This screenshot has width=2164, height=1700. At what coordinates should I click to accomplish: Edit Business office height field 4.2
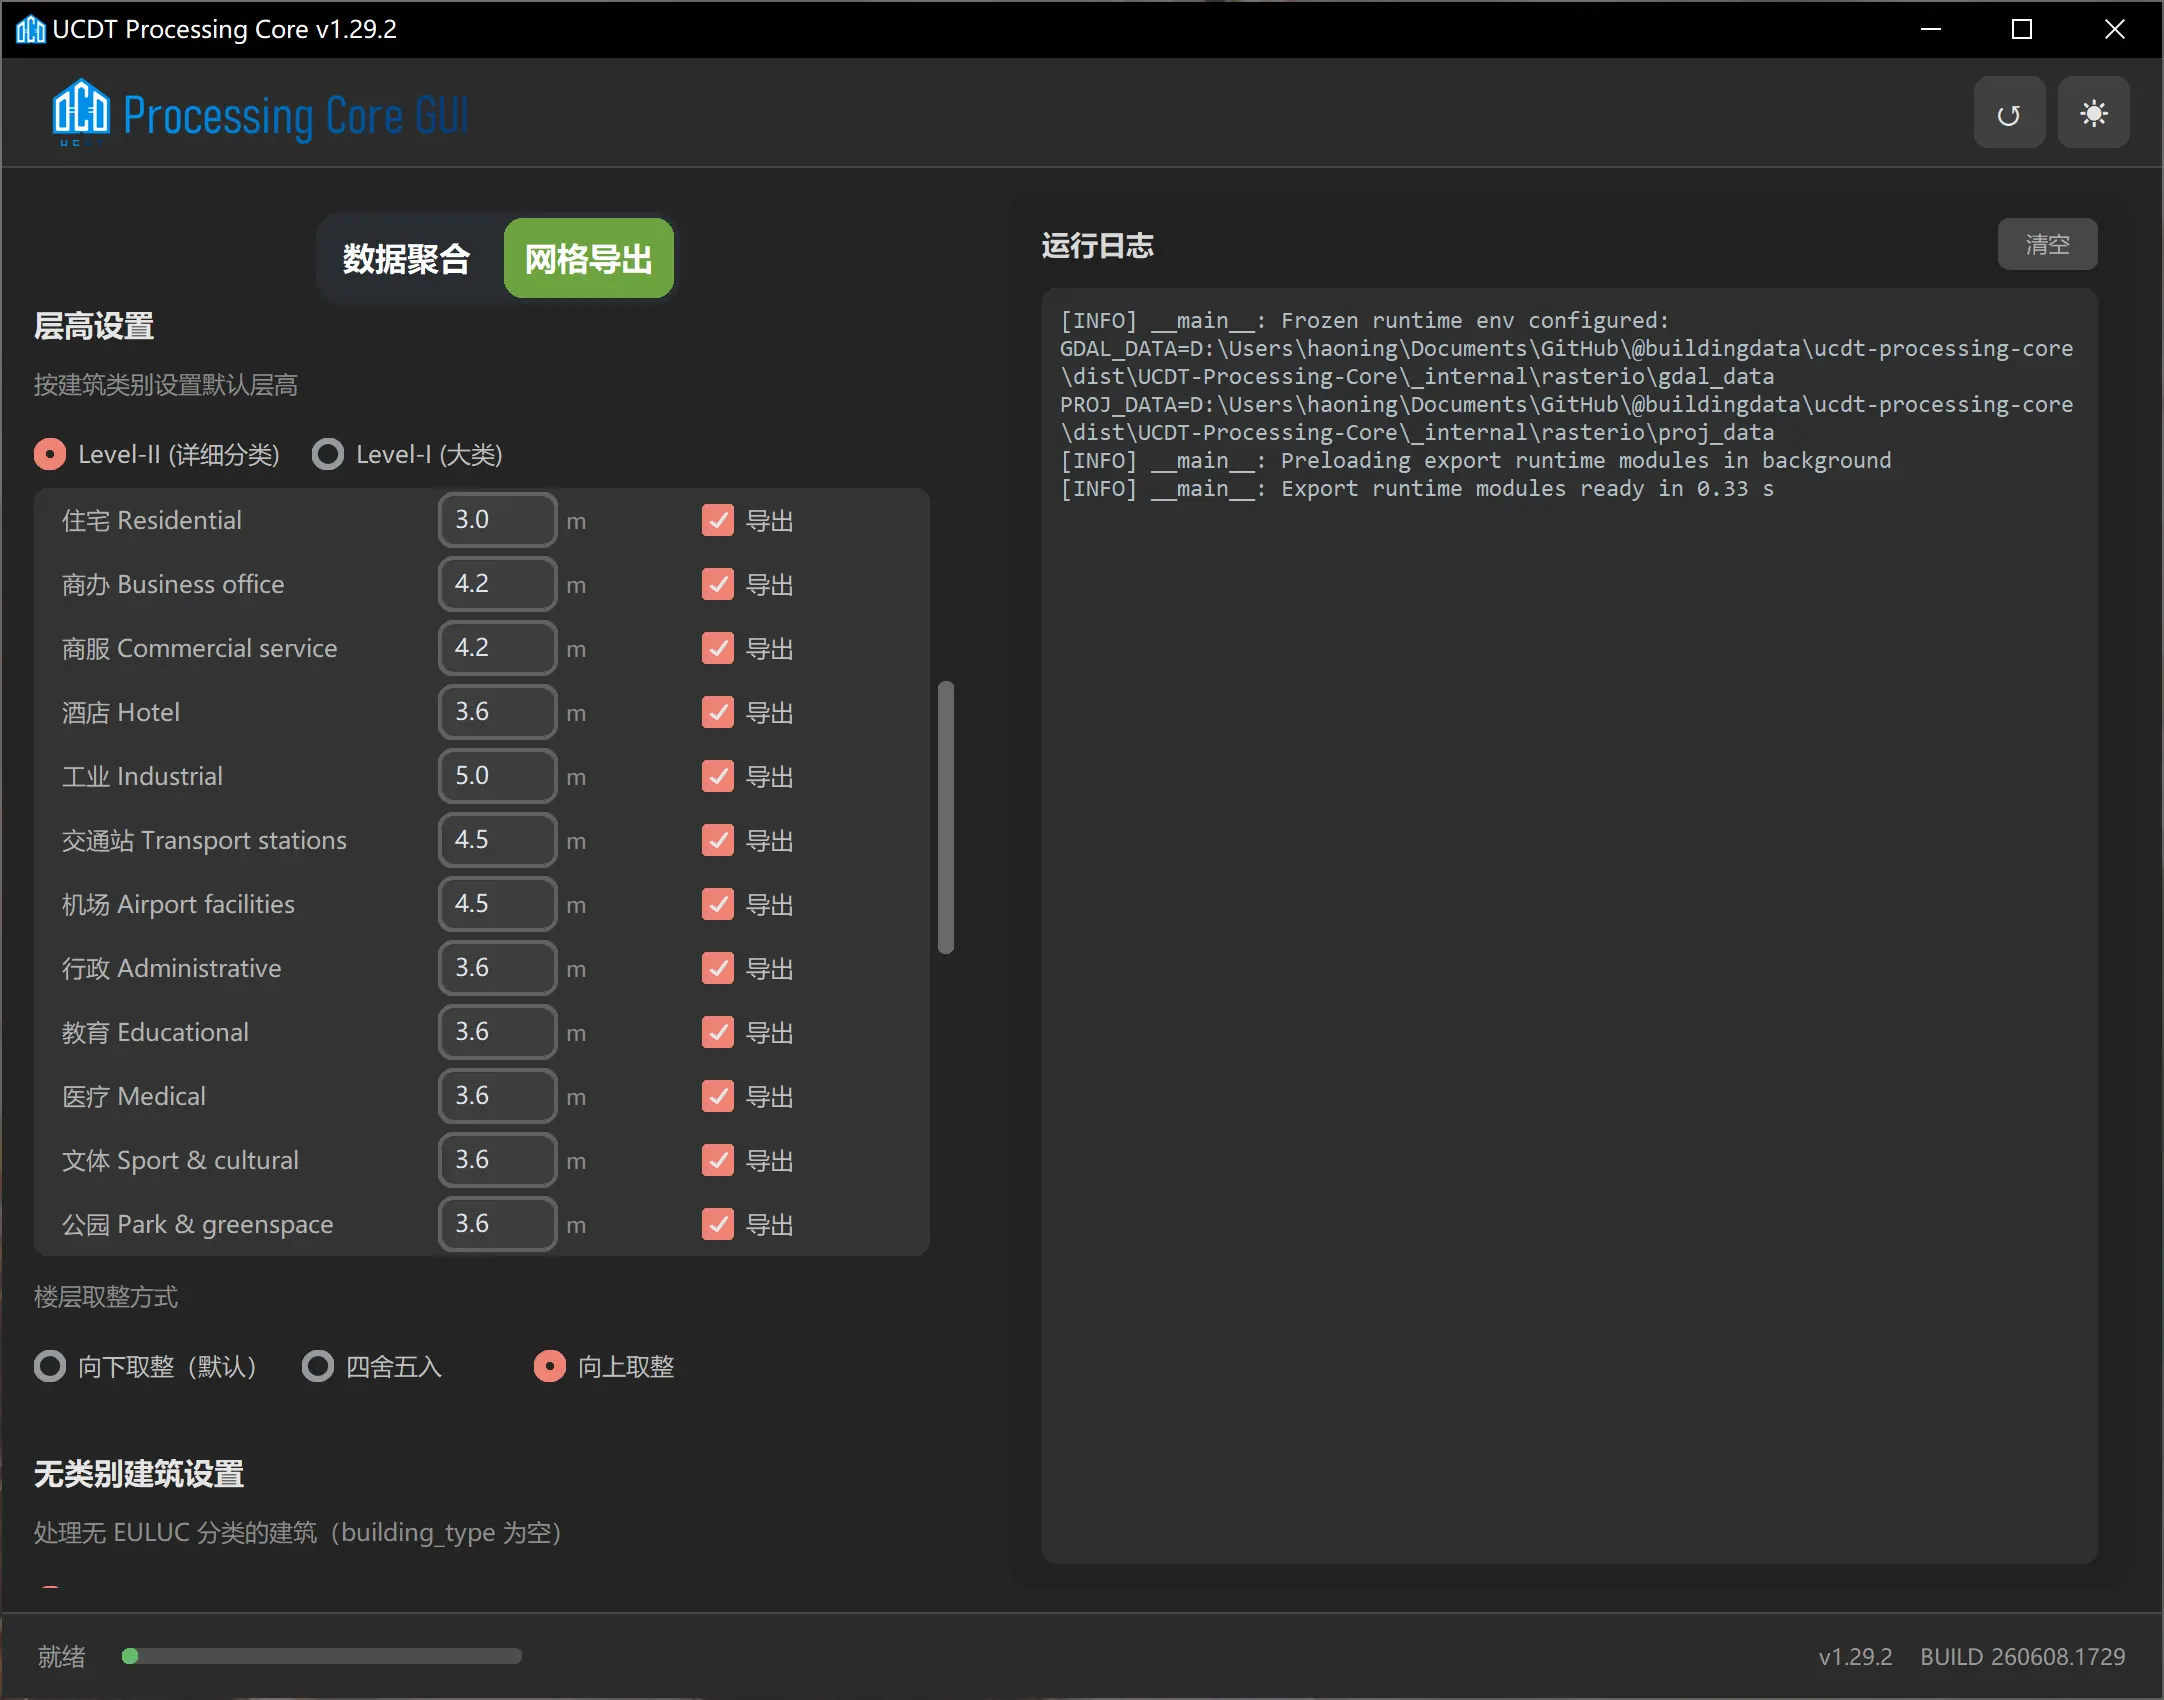pyautogui.click(x=497, y=584)
